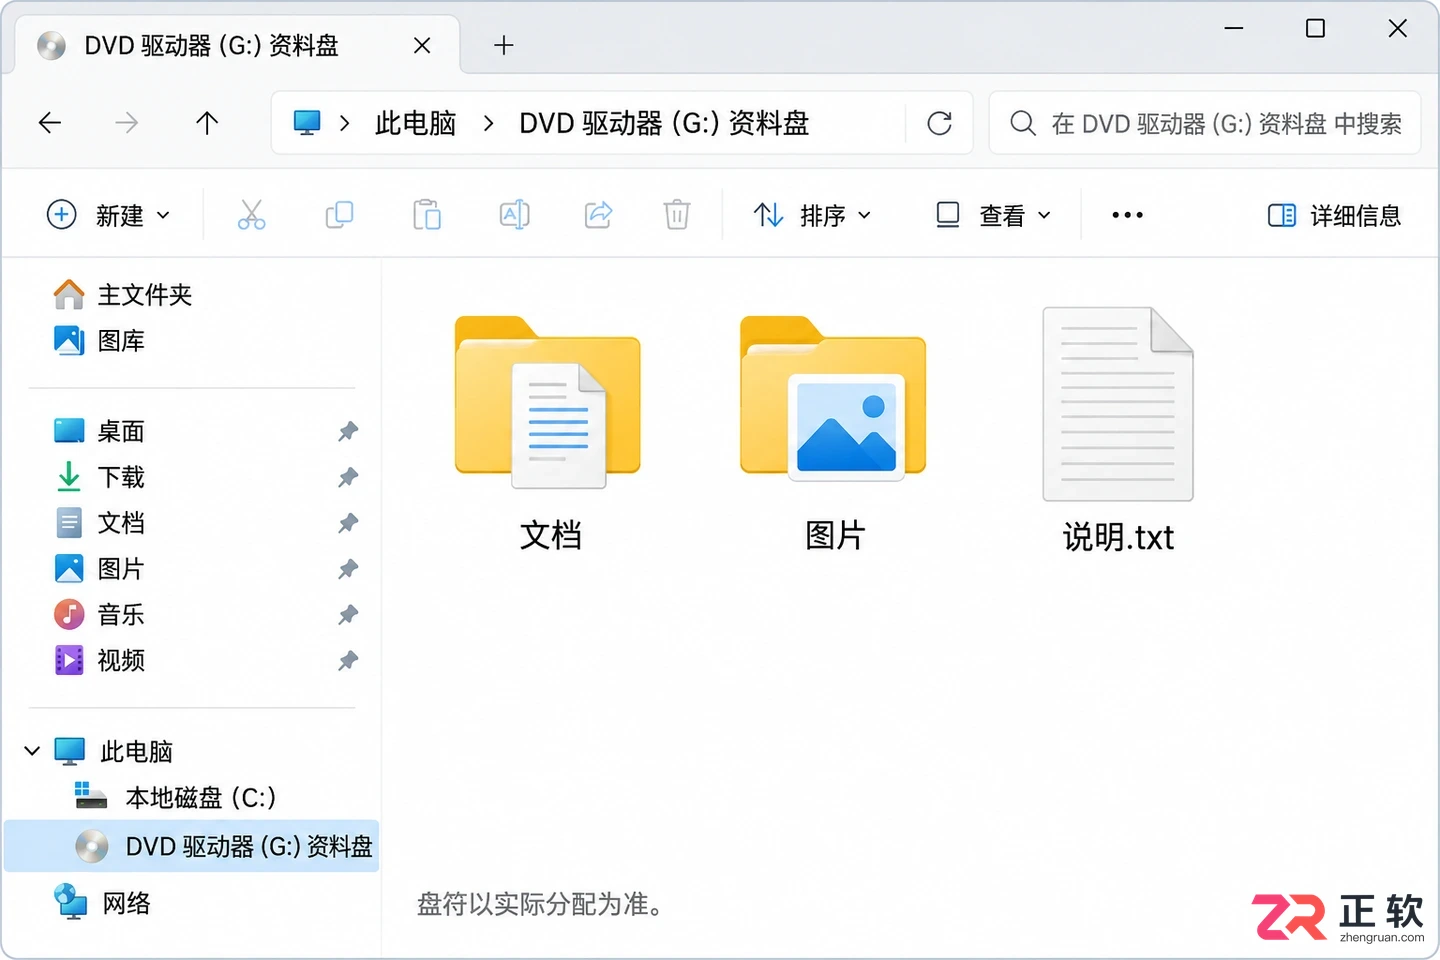Click the computer icon in address bar
This screenshot has width=1440, height=960.
point(307,123)
